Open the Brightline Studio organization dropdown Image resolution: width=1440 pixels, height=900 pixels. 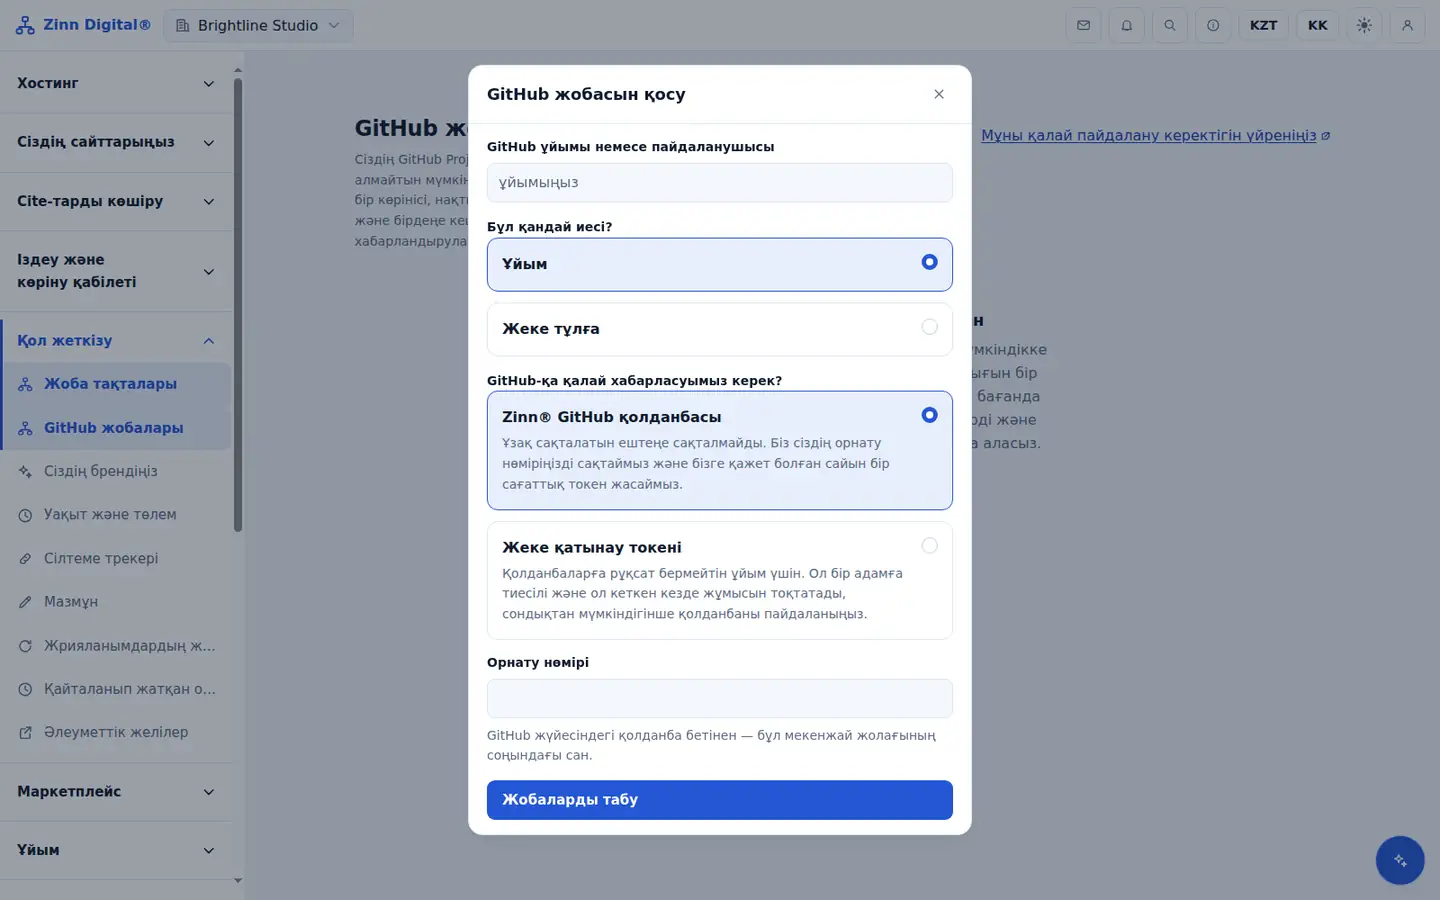258,25
